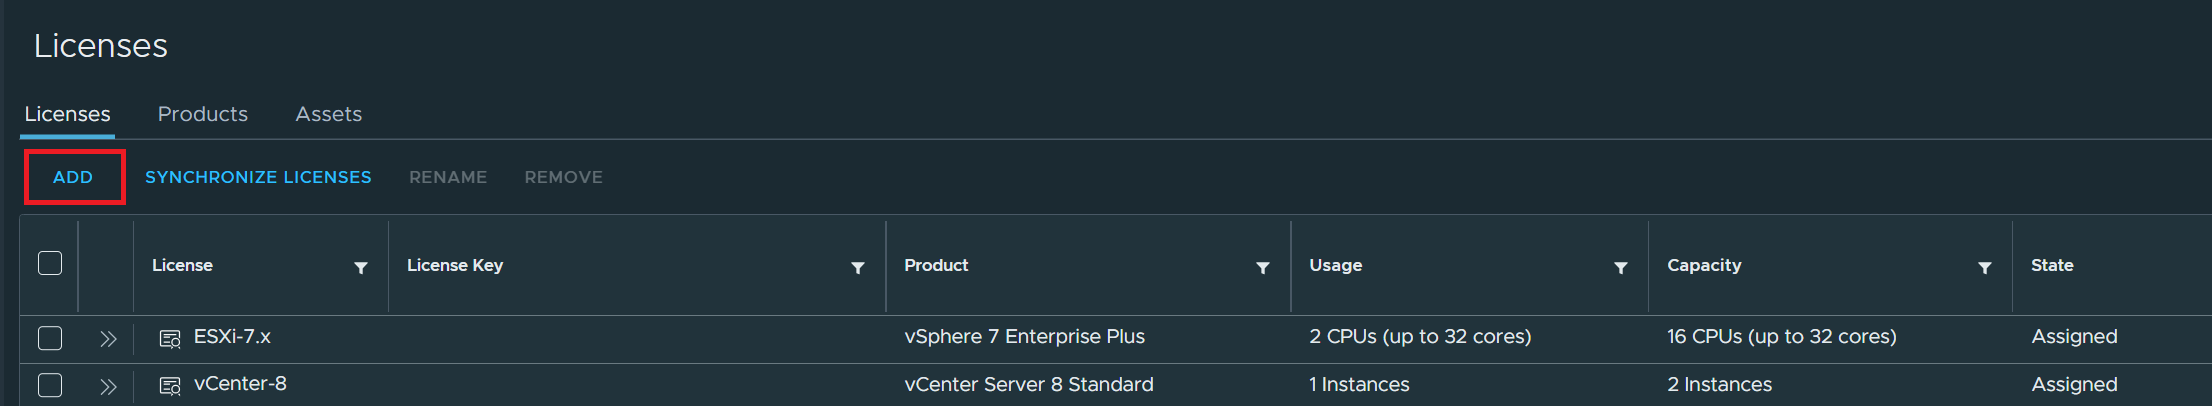The width and height of the screenshot is (2212, 406).
Task: Click the REMOVE button
Action: tap(563, 177)
